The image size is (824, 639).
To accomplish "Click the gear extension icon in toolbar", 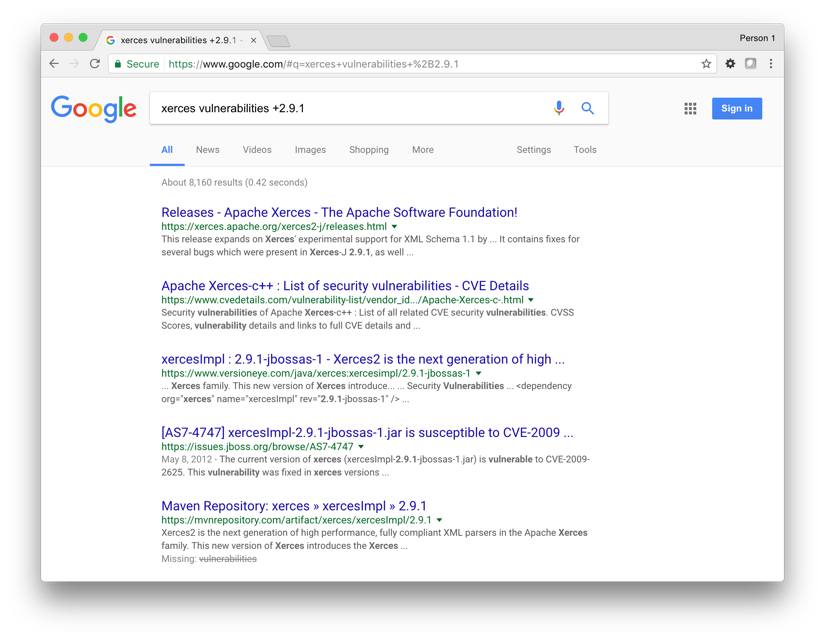I will (x=730, y=64).
